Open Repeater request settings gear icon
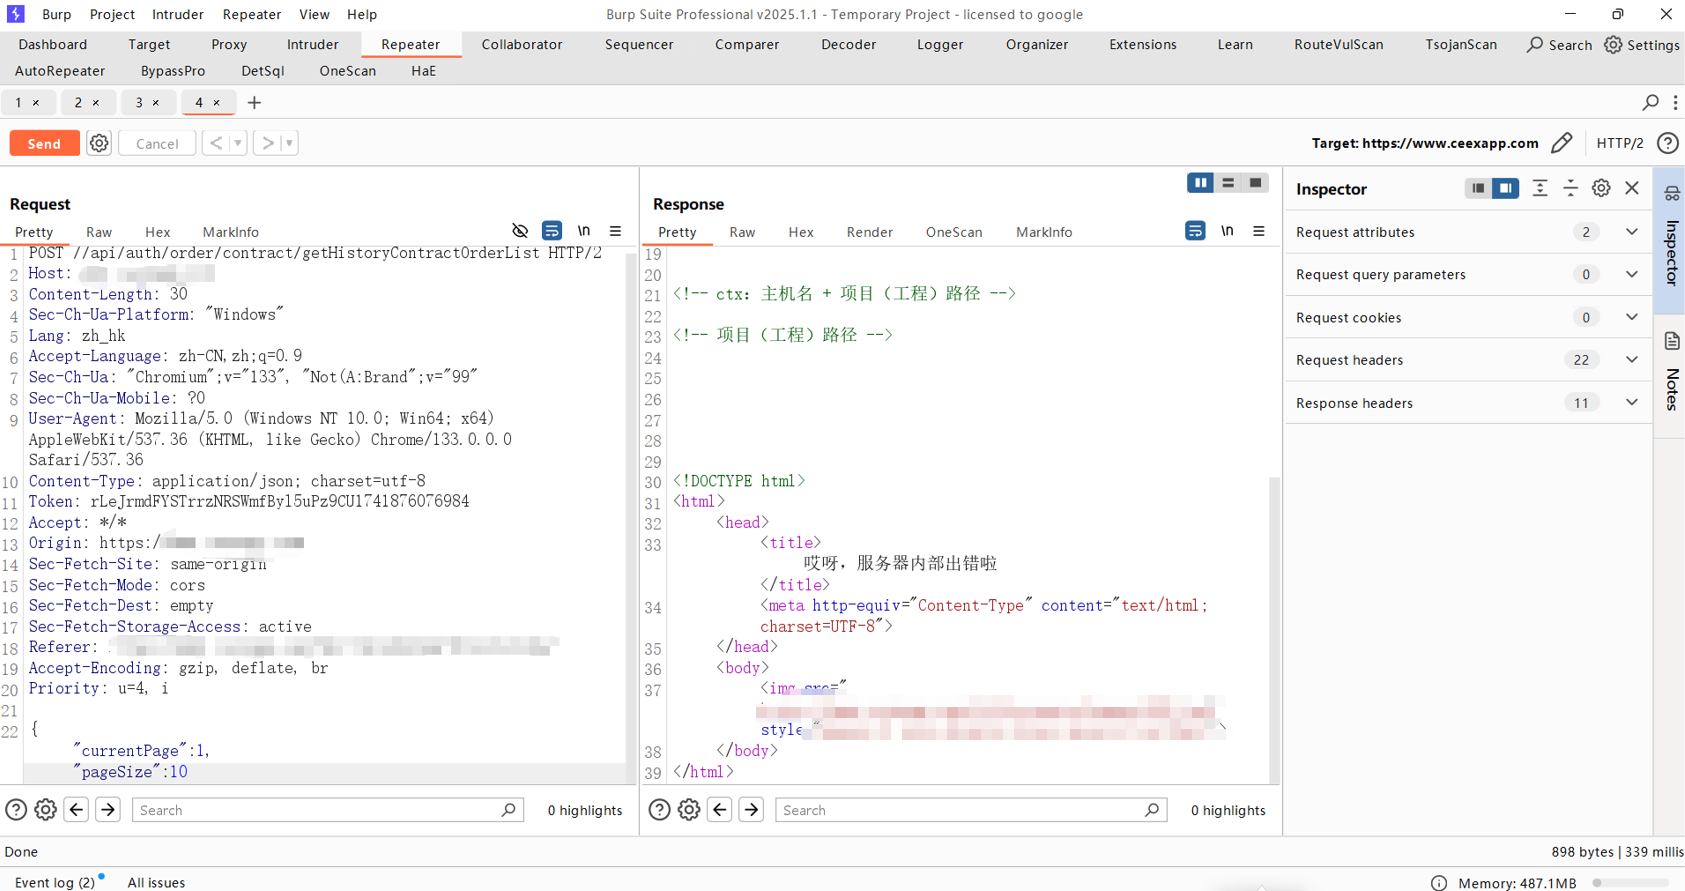Image resolution: width=1685 pixels, height=891 pixels. coord(99,143)
